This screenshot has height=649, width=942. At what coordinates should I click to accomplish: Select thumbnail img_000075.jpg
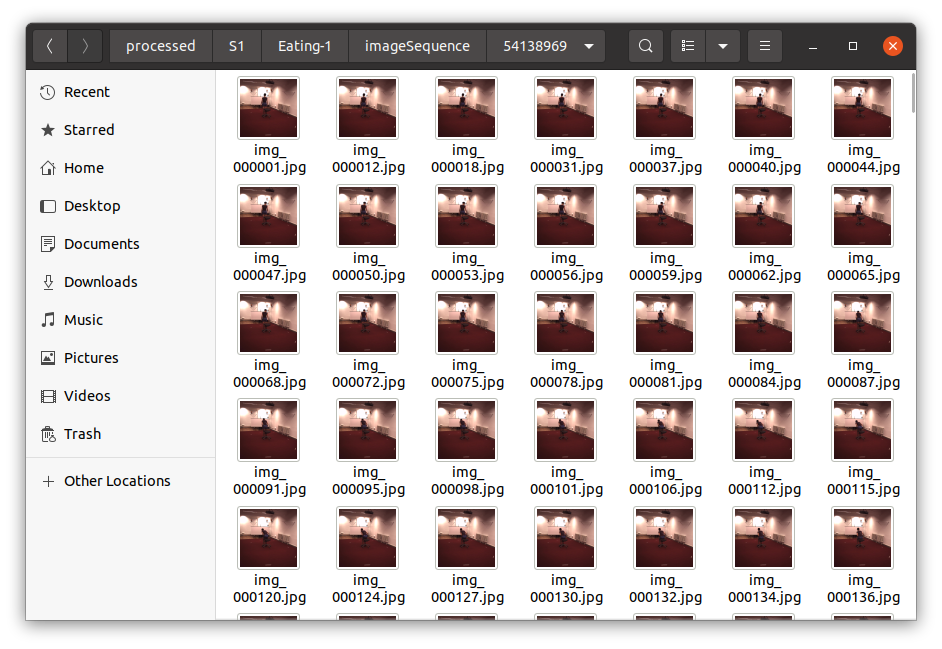[467, 323]
